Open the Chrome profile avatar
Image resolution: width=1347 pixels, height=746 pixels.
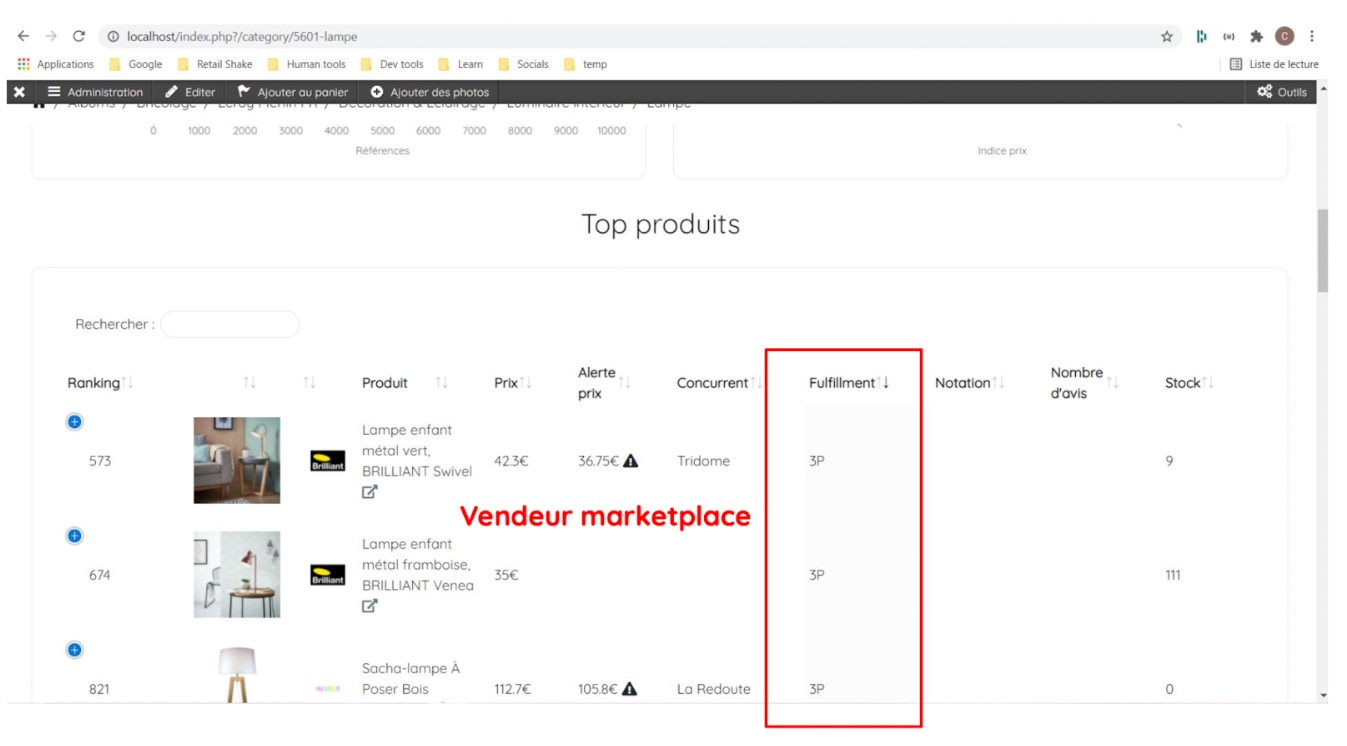[1284, 37]
